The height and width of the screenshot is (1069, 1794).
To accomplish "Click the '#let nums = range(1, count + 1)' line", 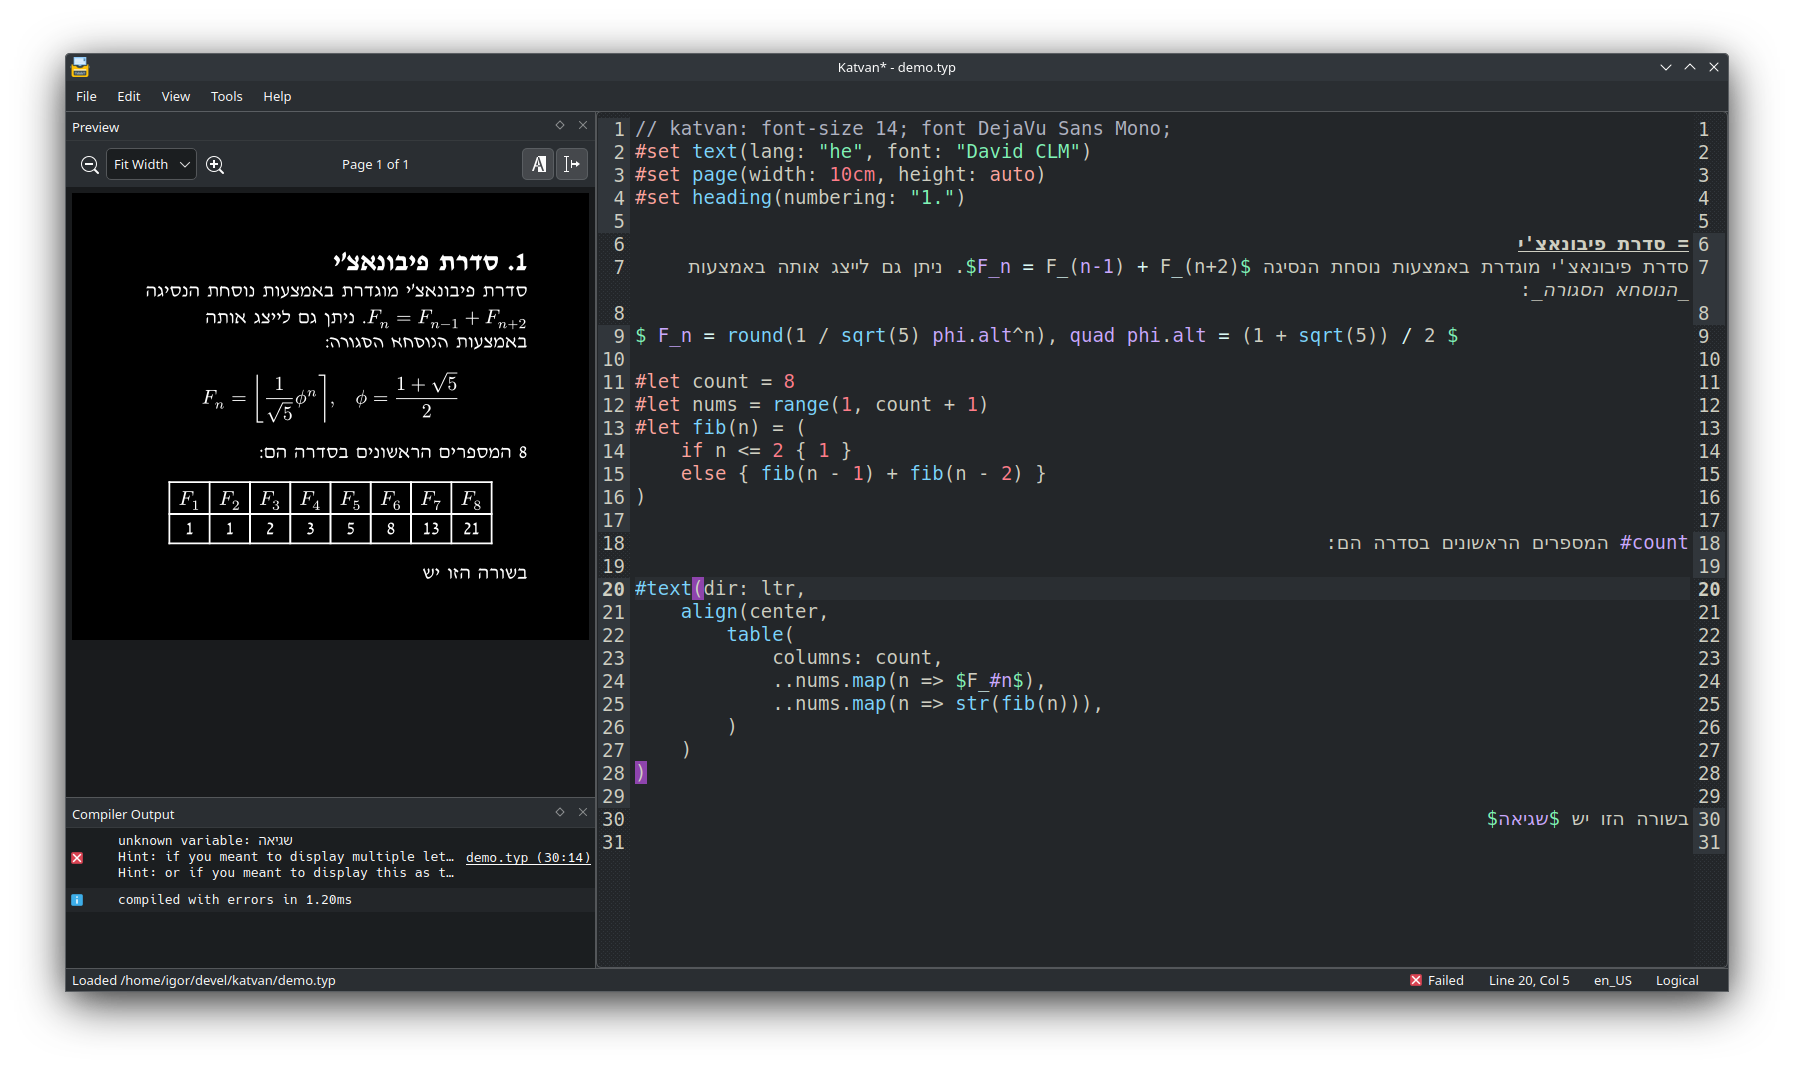I will coord(811,405).
